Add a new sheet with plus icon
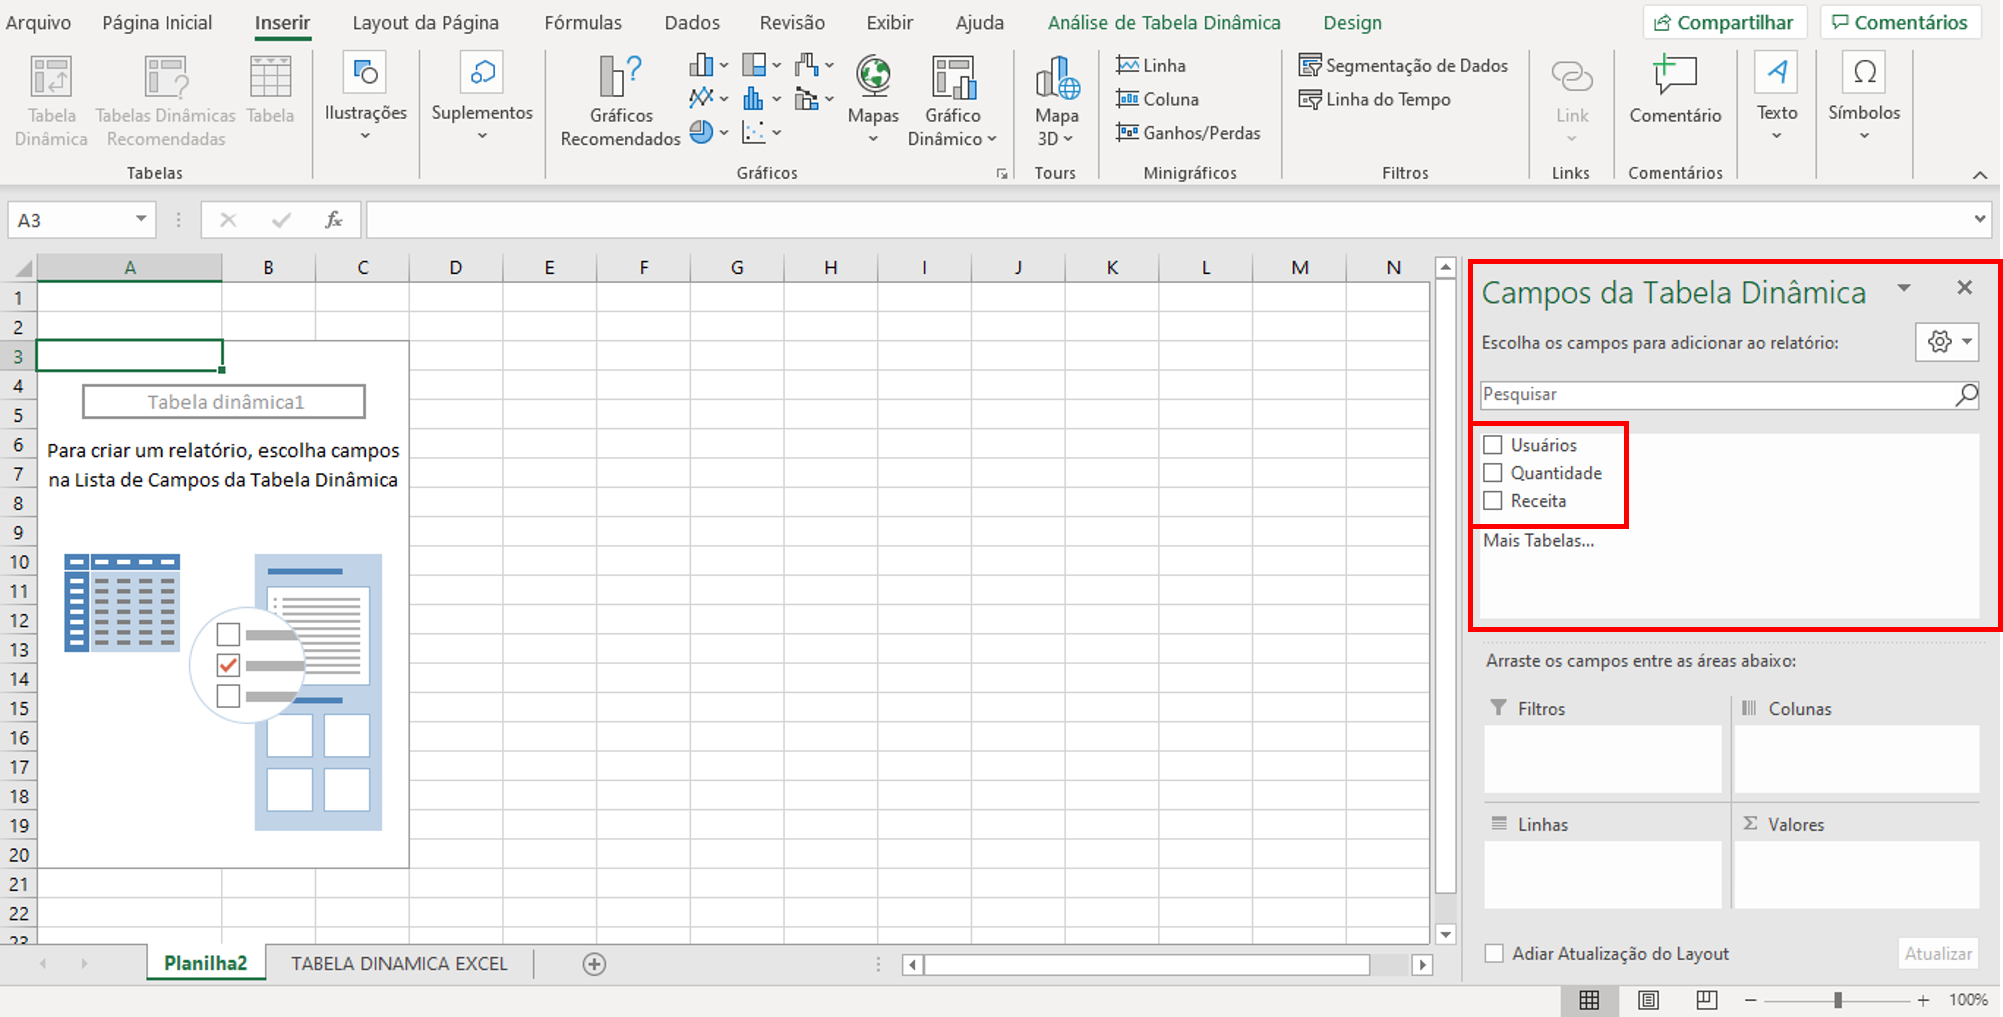Viewport: 2003px width, 1017px height. (594, 964)
